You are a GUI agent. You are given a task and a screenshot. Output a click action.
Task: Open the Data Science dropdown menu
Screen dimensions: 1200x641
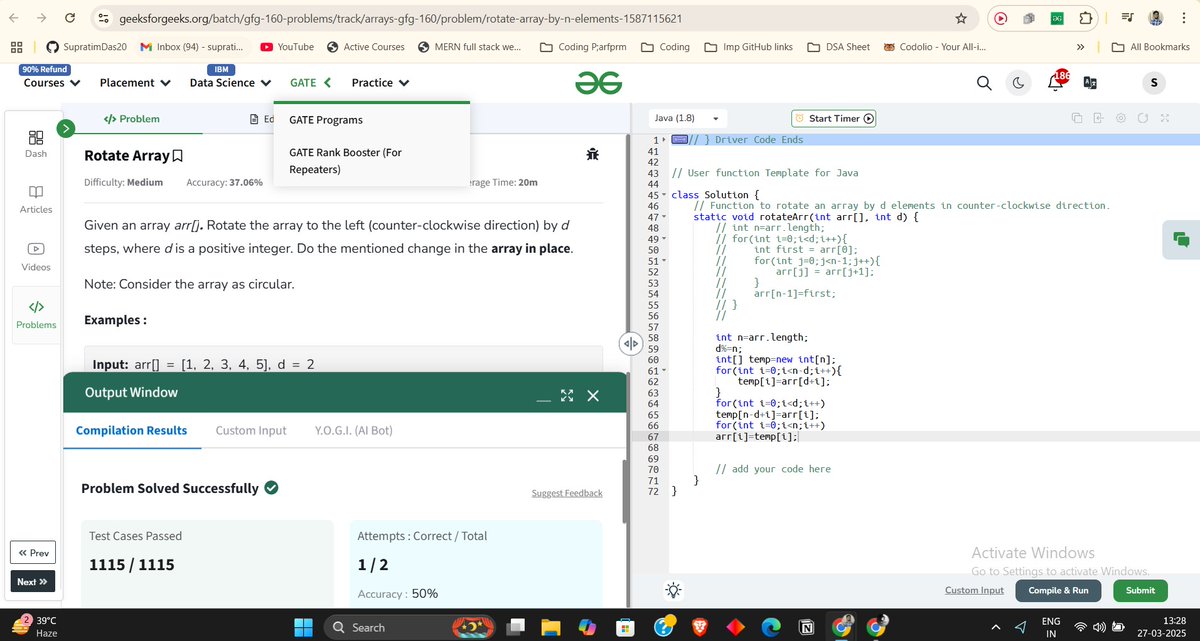(x=228, y=82)
